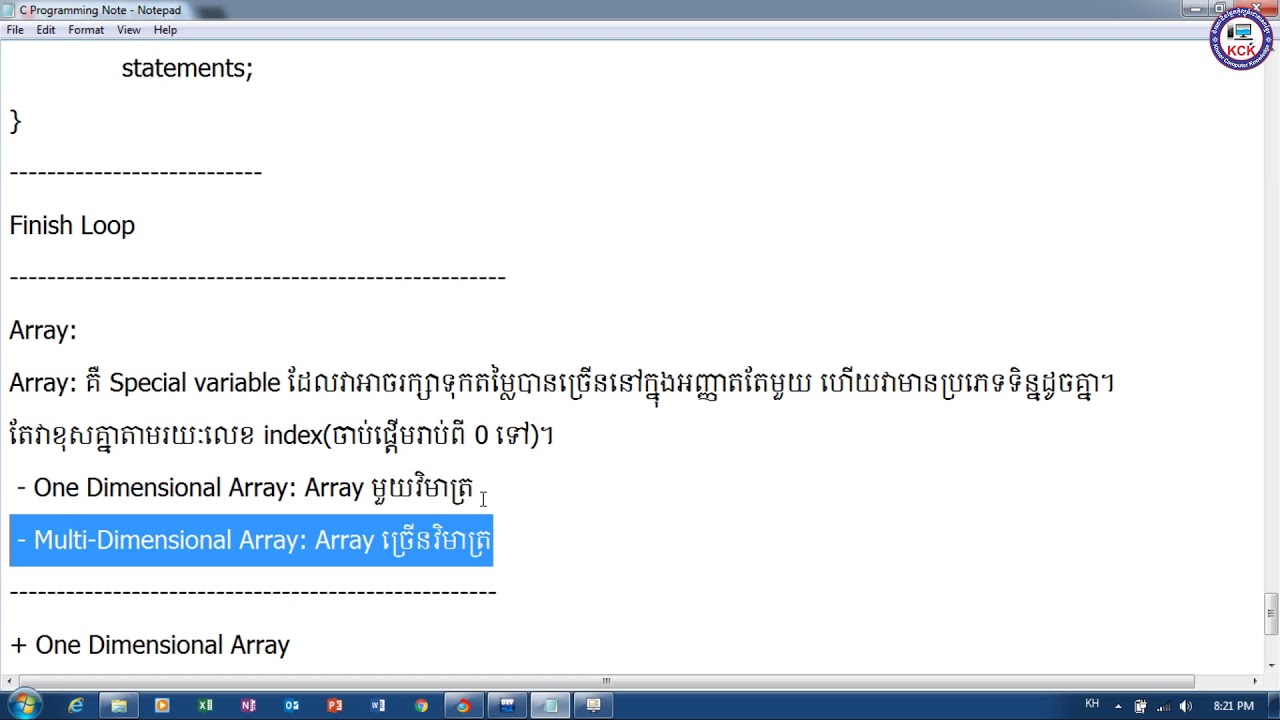1280x720 pixels.
Task: Open the network signal tray icon
Action: [1163, 706]
